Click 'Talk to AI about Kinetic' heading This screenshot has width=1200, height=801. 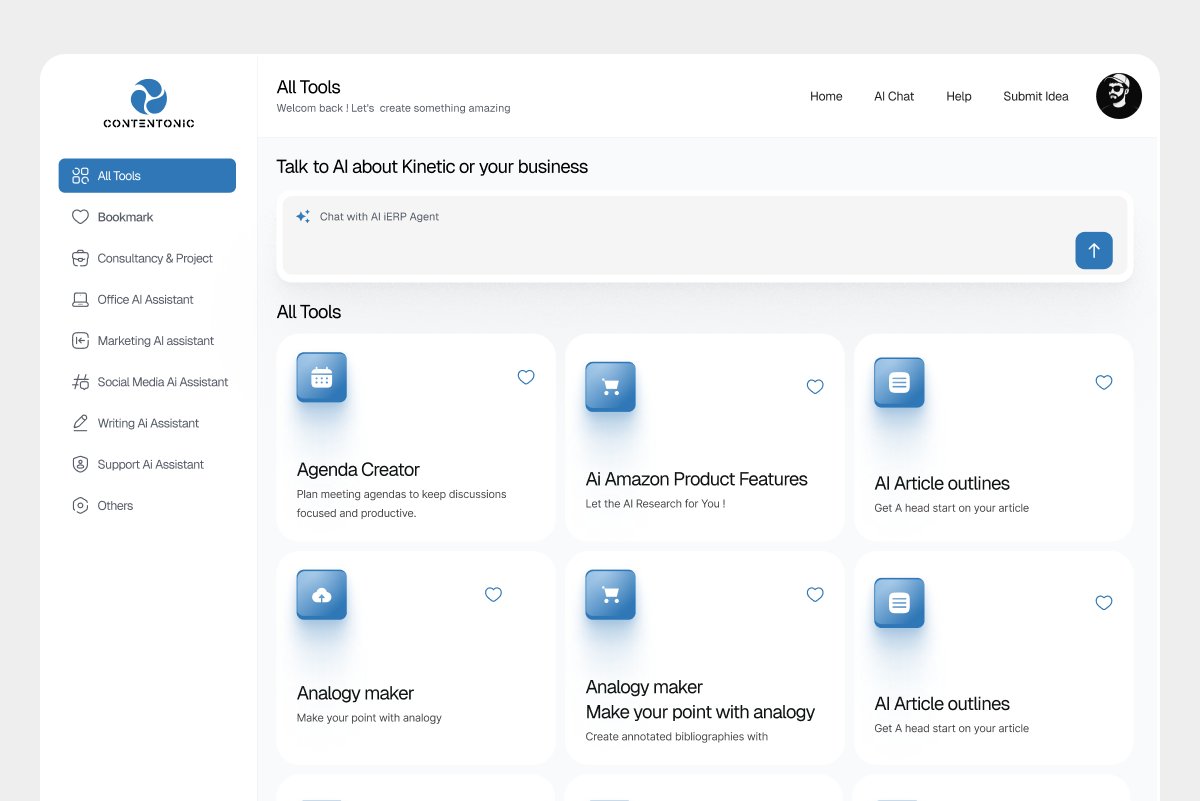(x=432, y=167)
